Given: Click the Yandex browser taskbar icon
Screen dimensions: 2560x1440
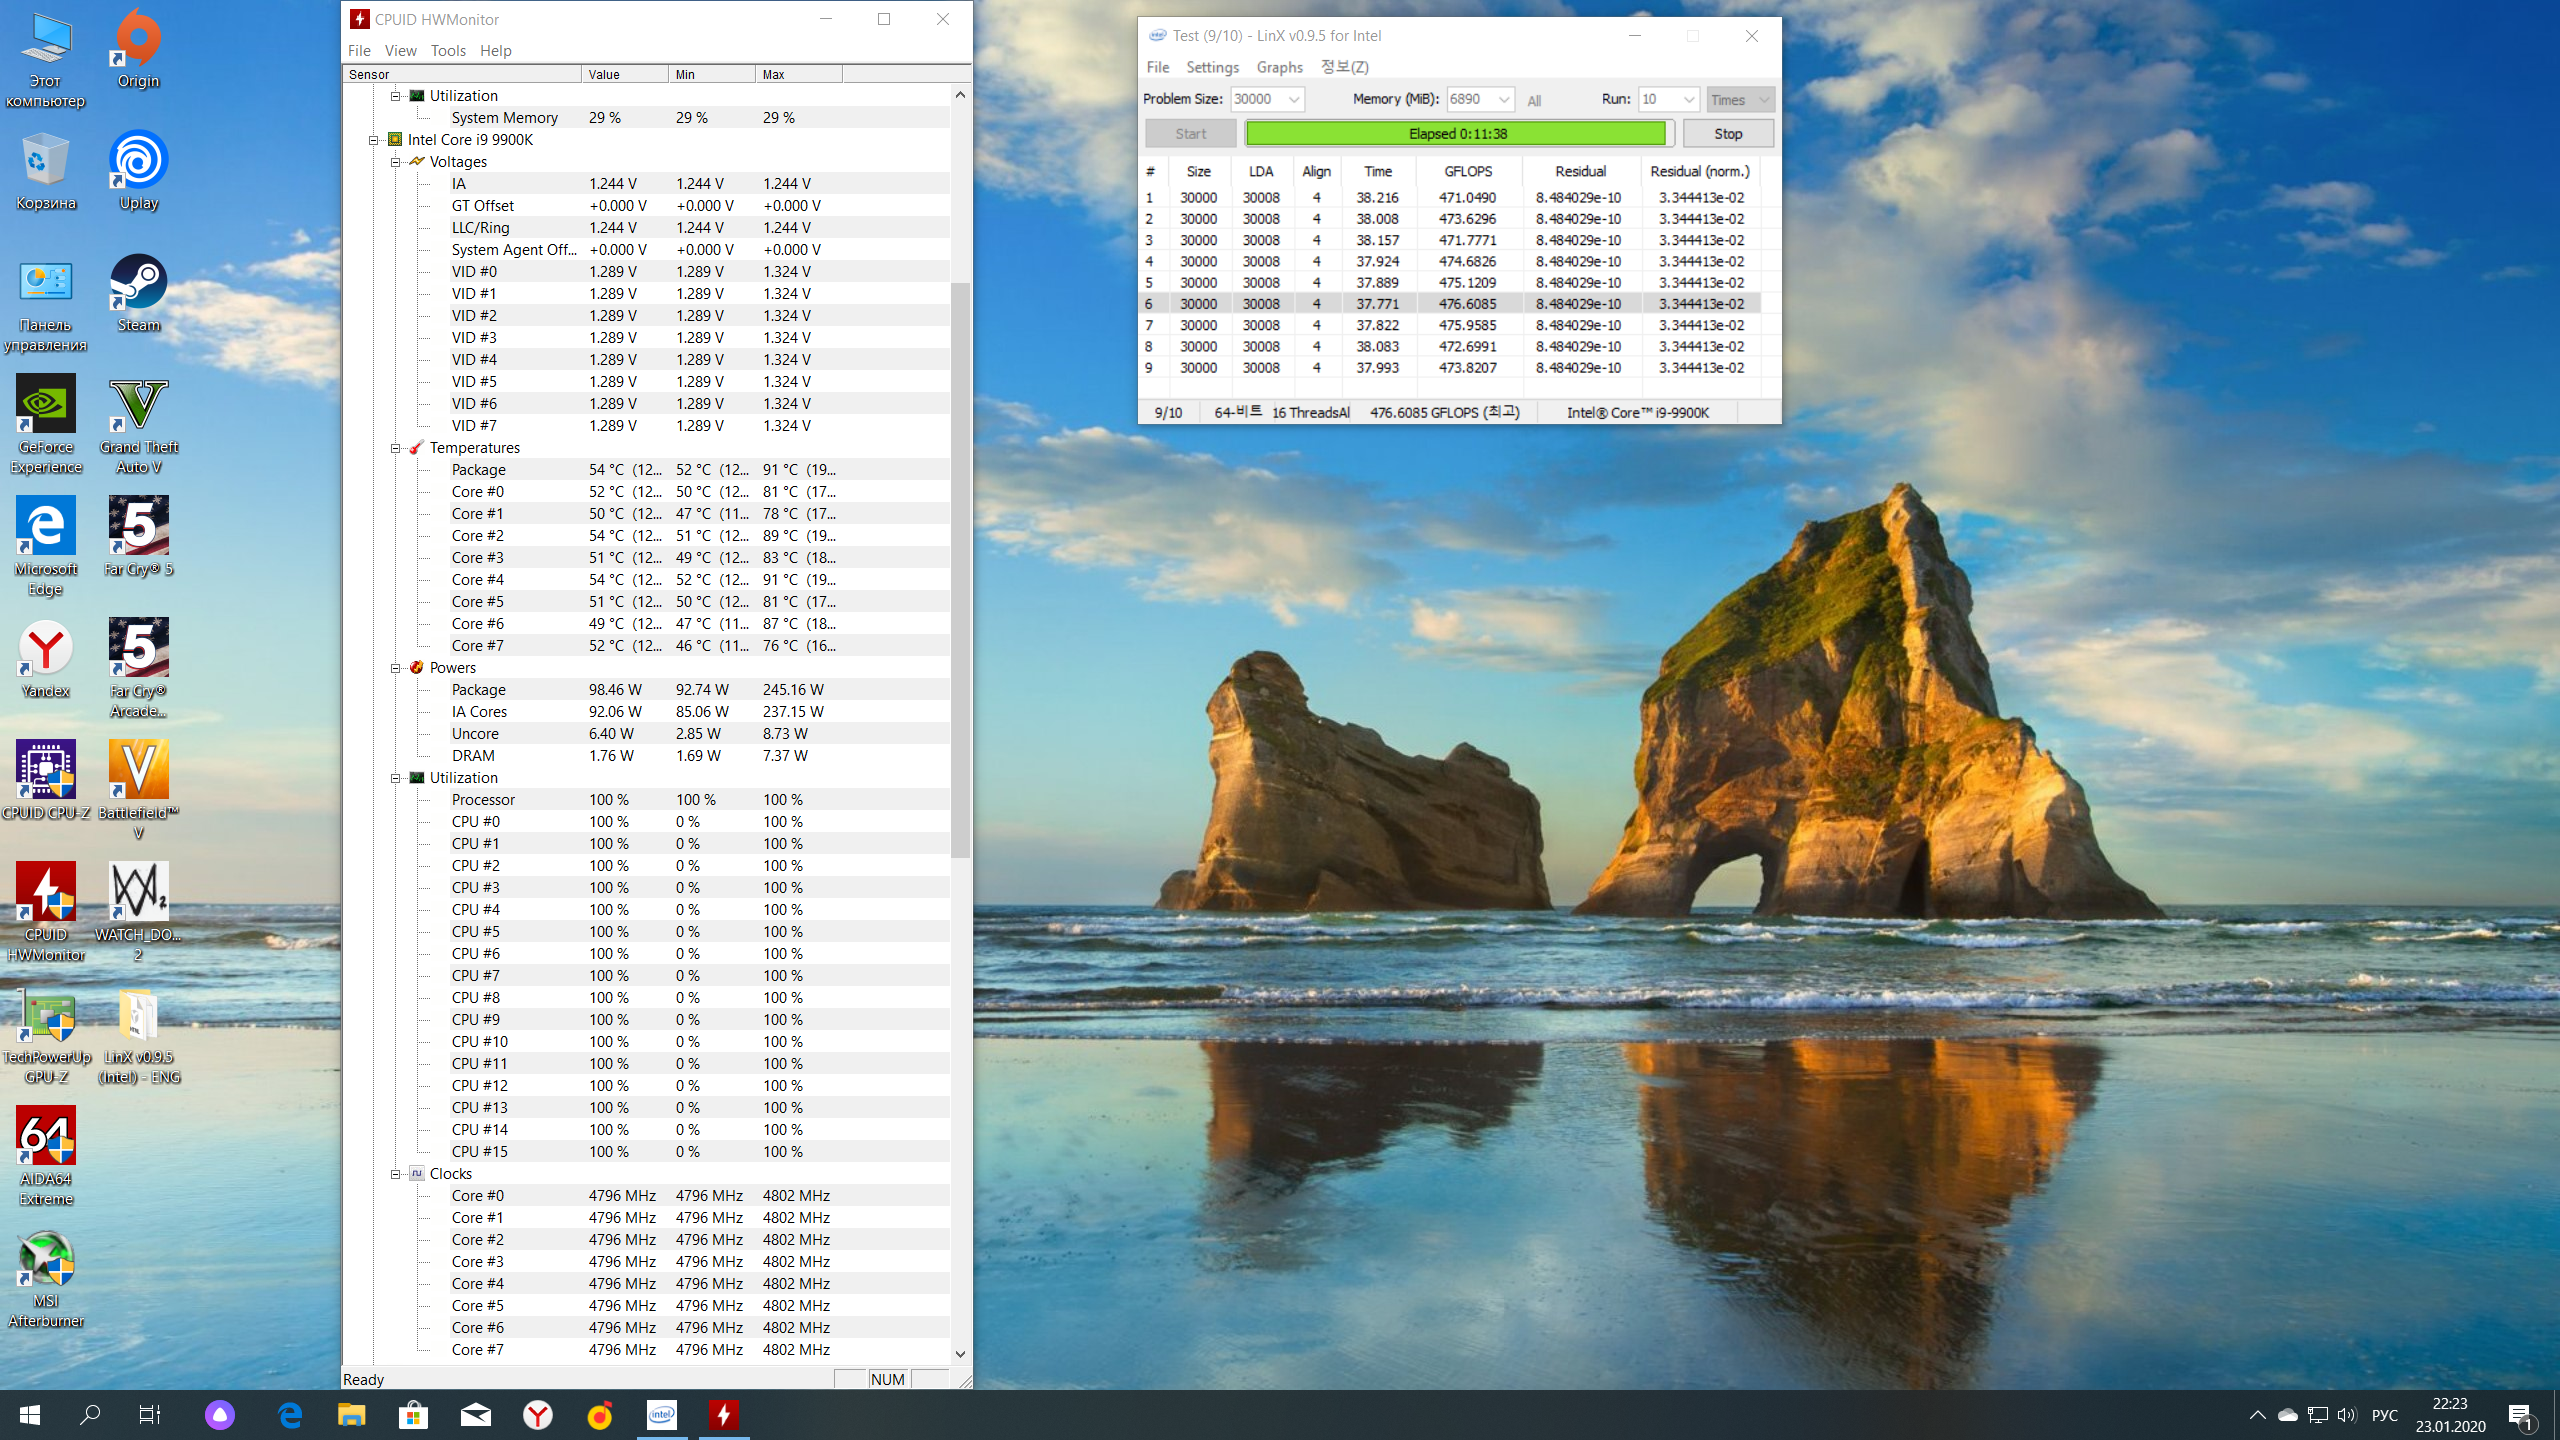Looking at the screenshot, I should point(538,1414).
